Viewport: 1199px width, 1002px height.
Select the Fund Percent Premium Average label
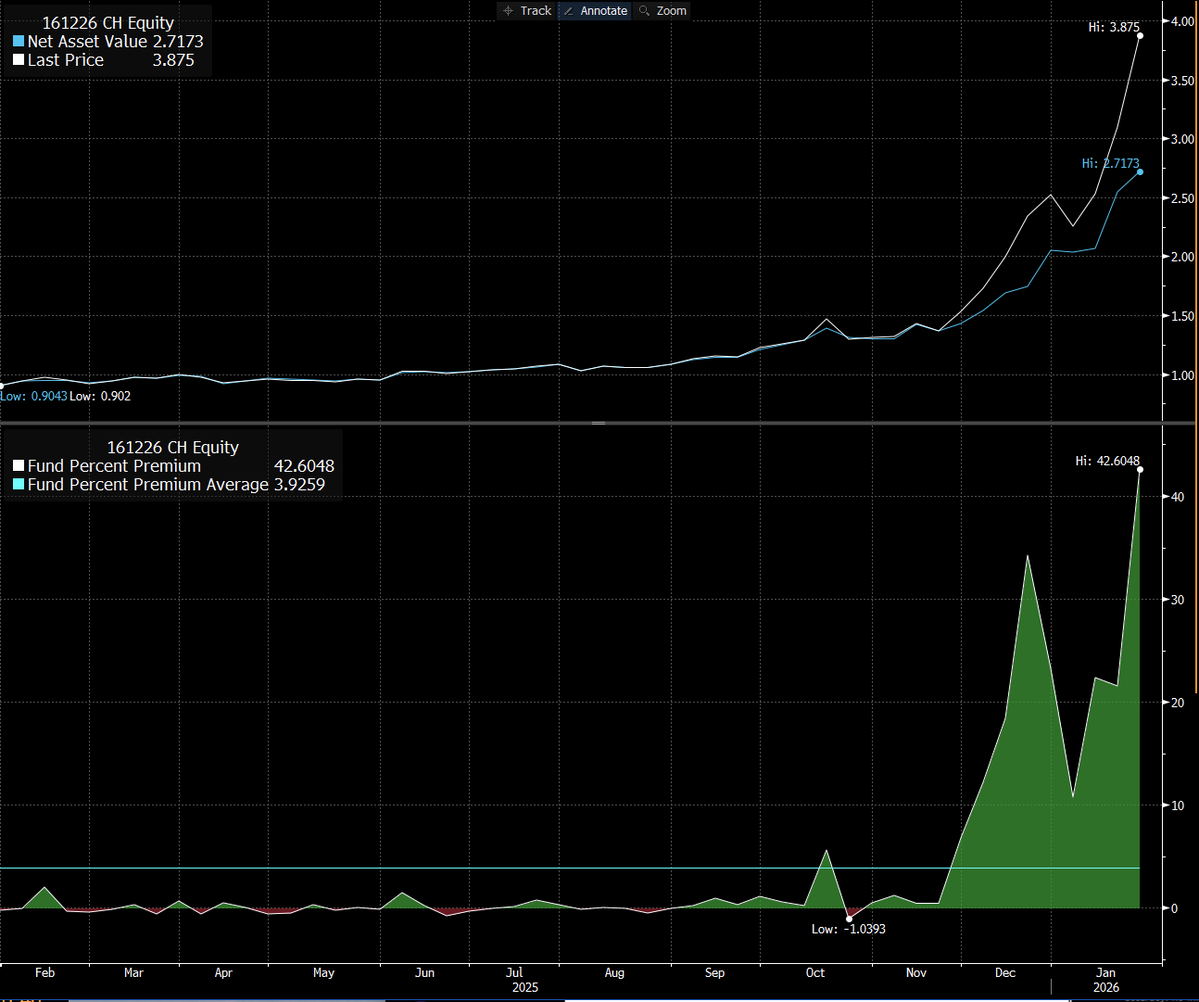(148, 484)
